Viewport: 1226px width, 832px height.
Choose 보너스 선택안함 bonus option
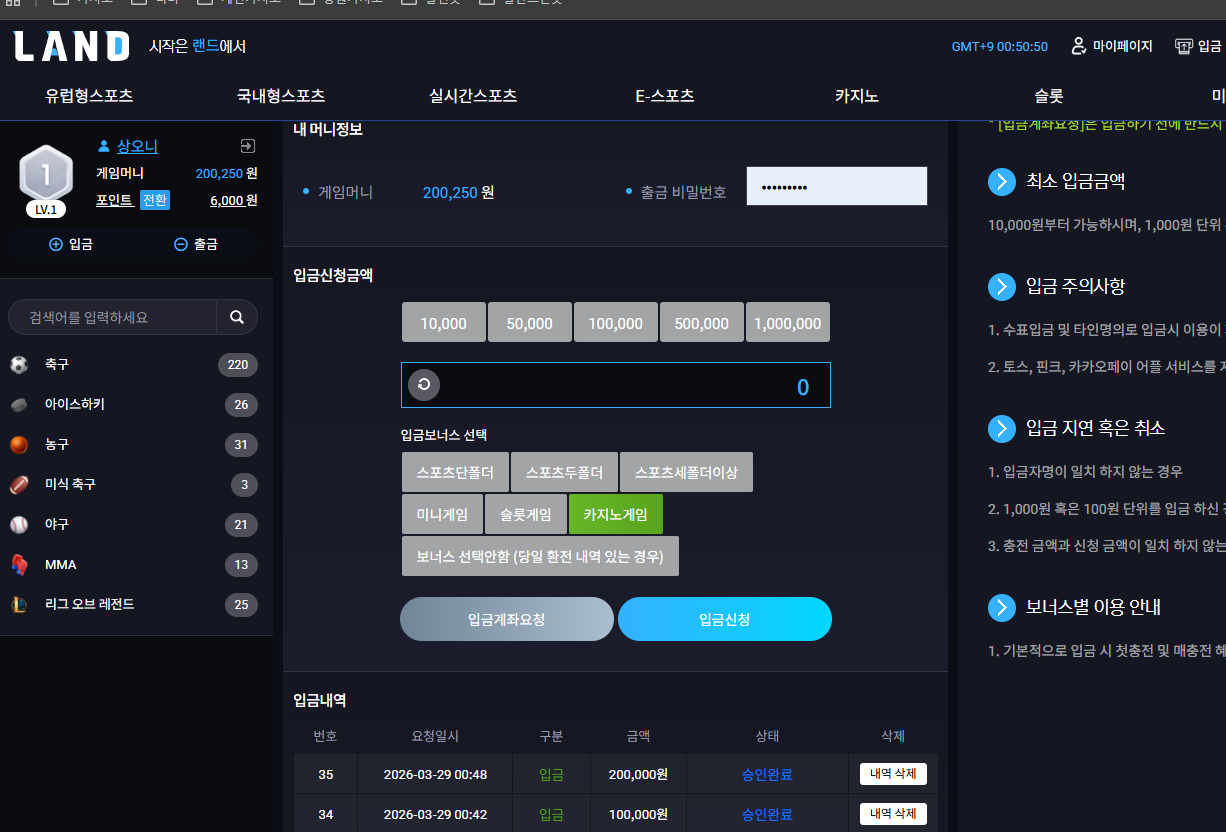[x=540, y=556]
